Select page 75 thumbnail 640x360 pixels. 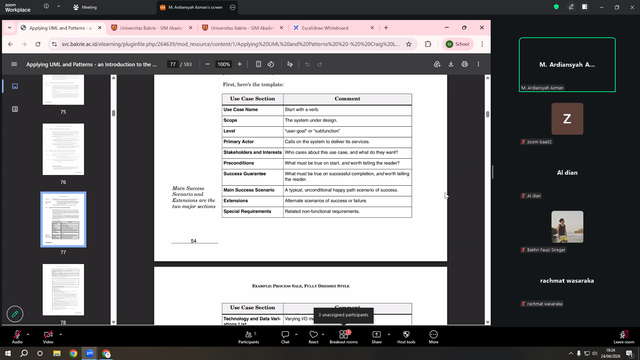[63, 90]
